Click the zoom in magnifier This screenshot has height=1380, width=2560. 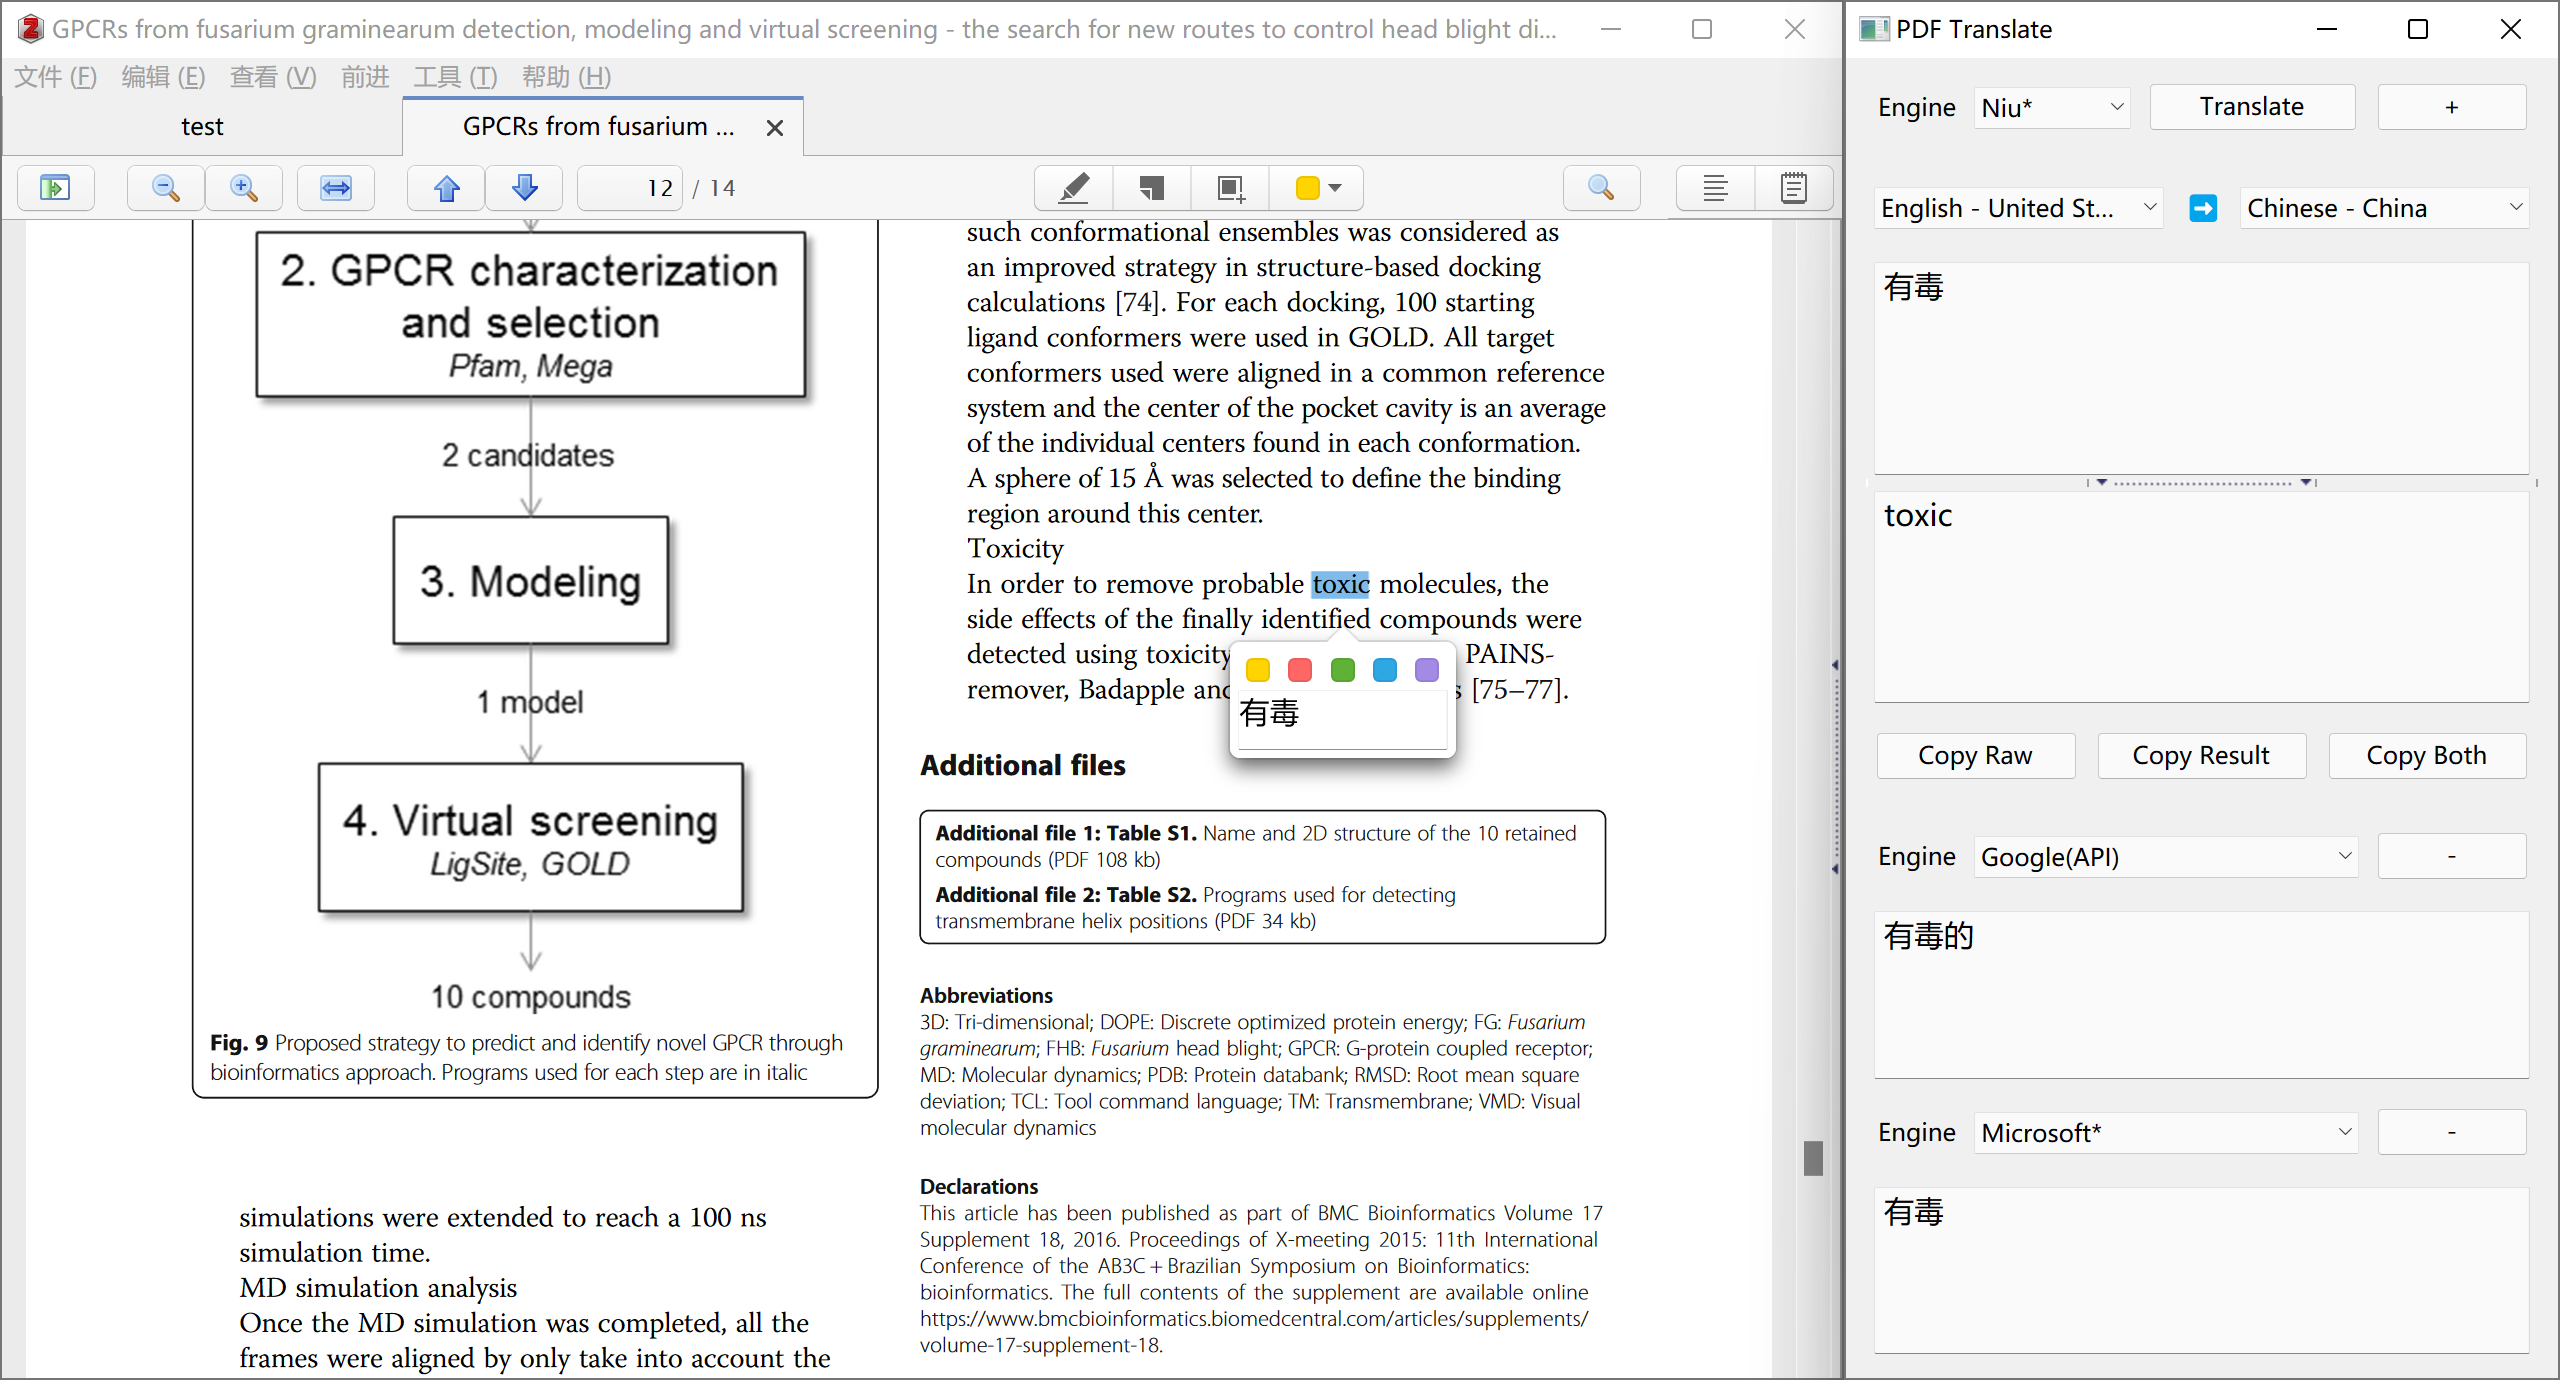244,188
